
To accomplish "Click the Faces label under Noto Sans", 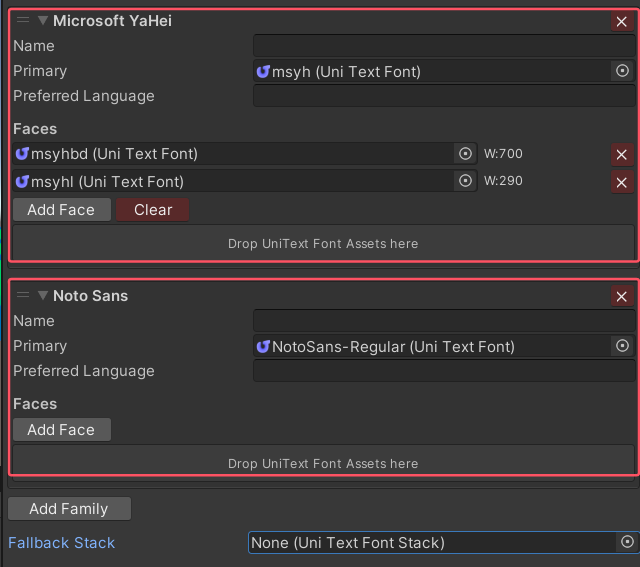I will [35, 404].
